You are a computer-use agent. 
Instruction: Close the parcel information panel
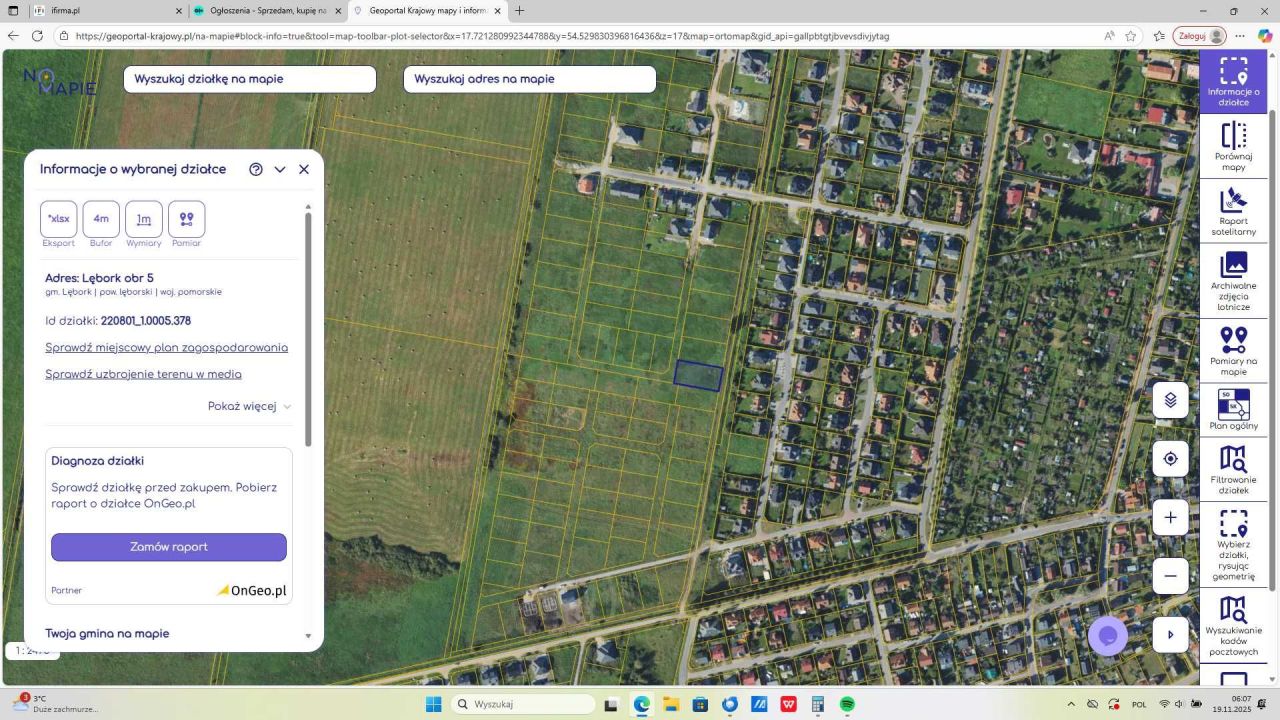[x=304, y=170]
